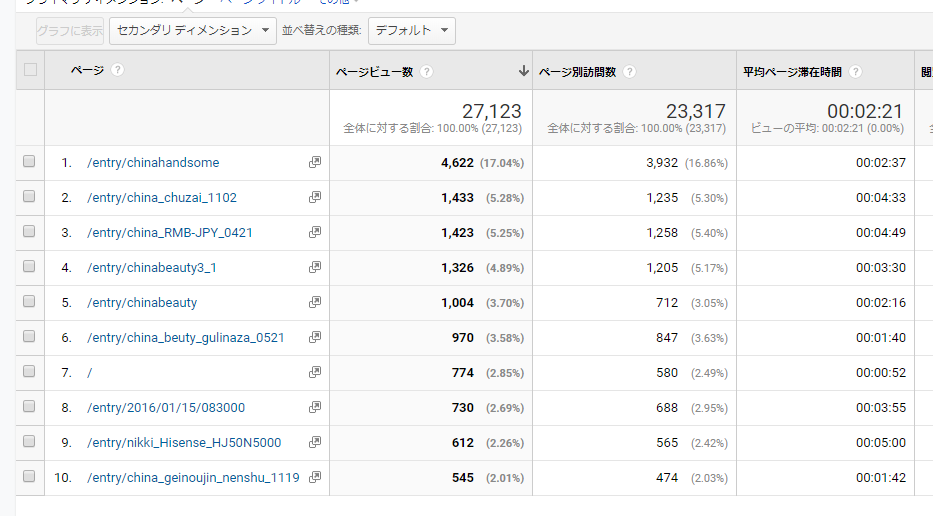This screenshot has height=516, width=933.
Task: Sort by 平均ページ滞在時間 column header
Action: (792, 71)
